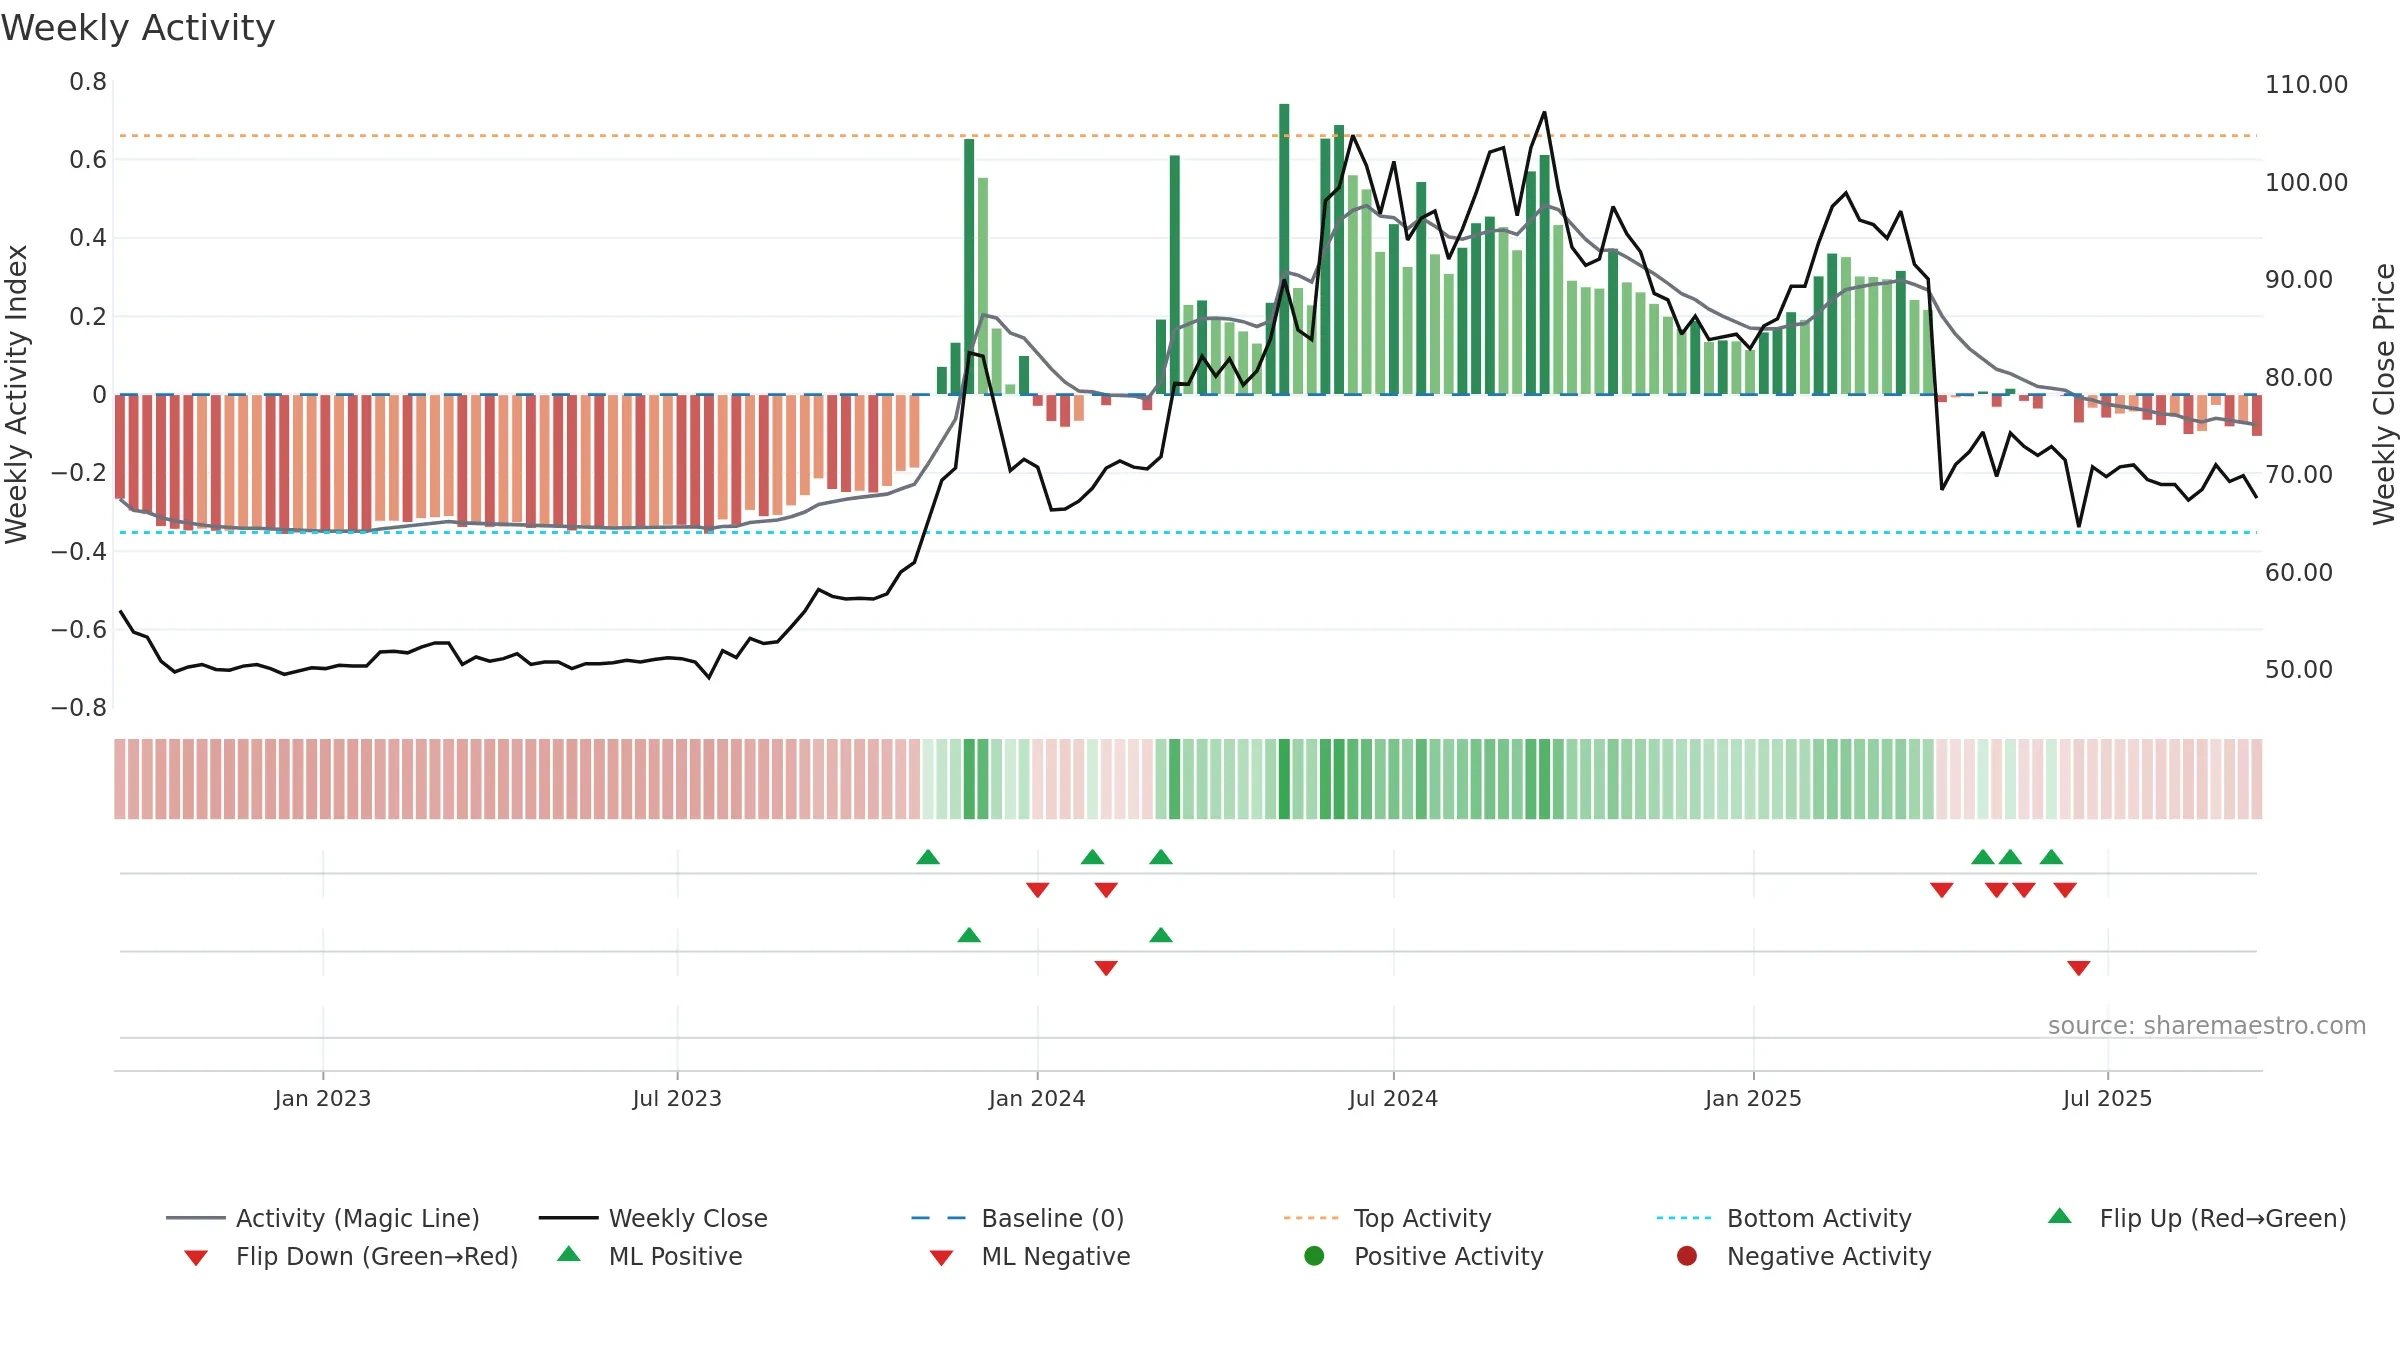The width and height of the screenshot is (2400, 1350).
Task: Click the green Flip Up triangle in the legend
Action: [2060, 1216]
